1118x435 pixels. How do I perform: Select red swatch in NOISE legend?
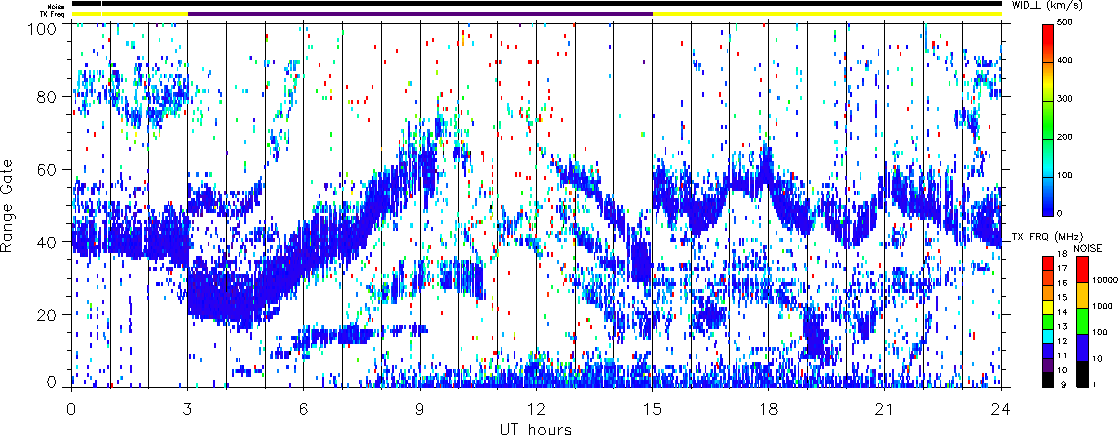tap(1082, 270)
